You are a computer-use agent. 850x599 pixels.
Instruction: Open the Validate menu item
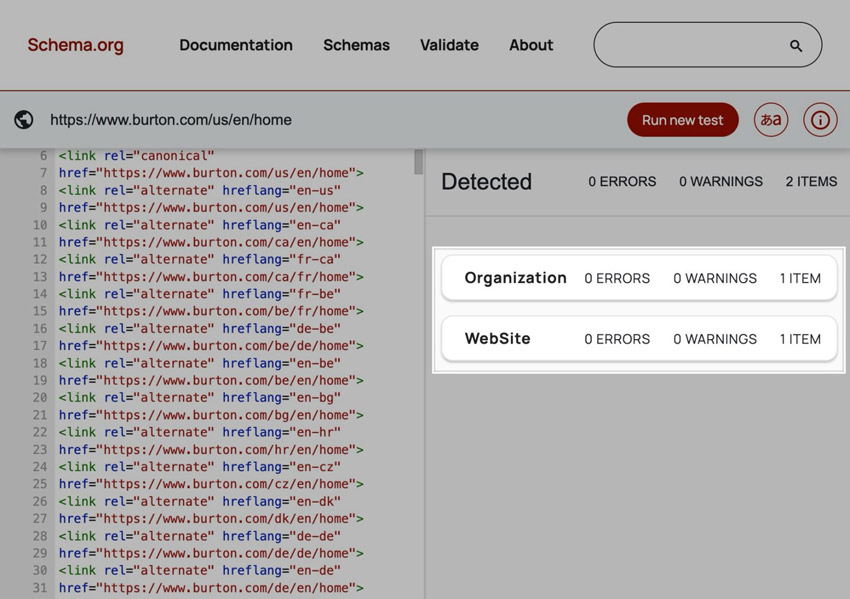pyautogui.click(x=449, y=45)
